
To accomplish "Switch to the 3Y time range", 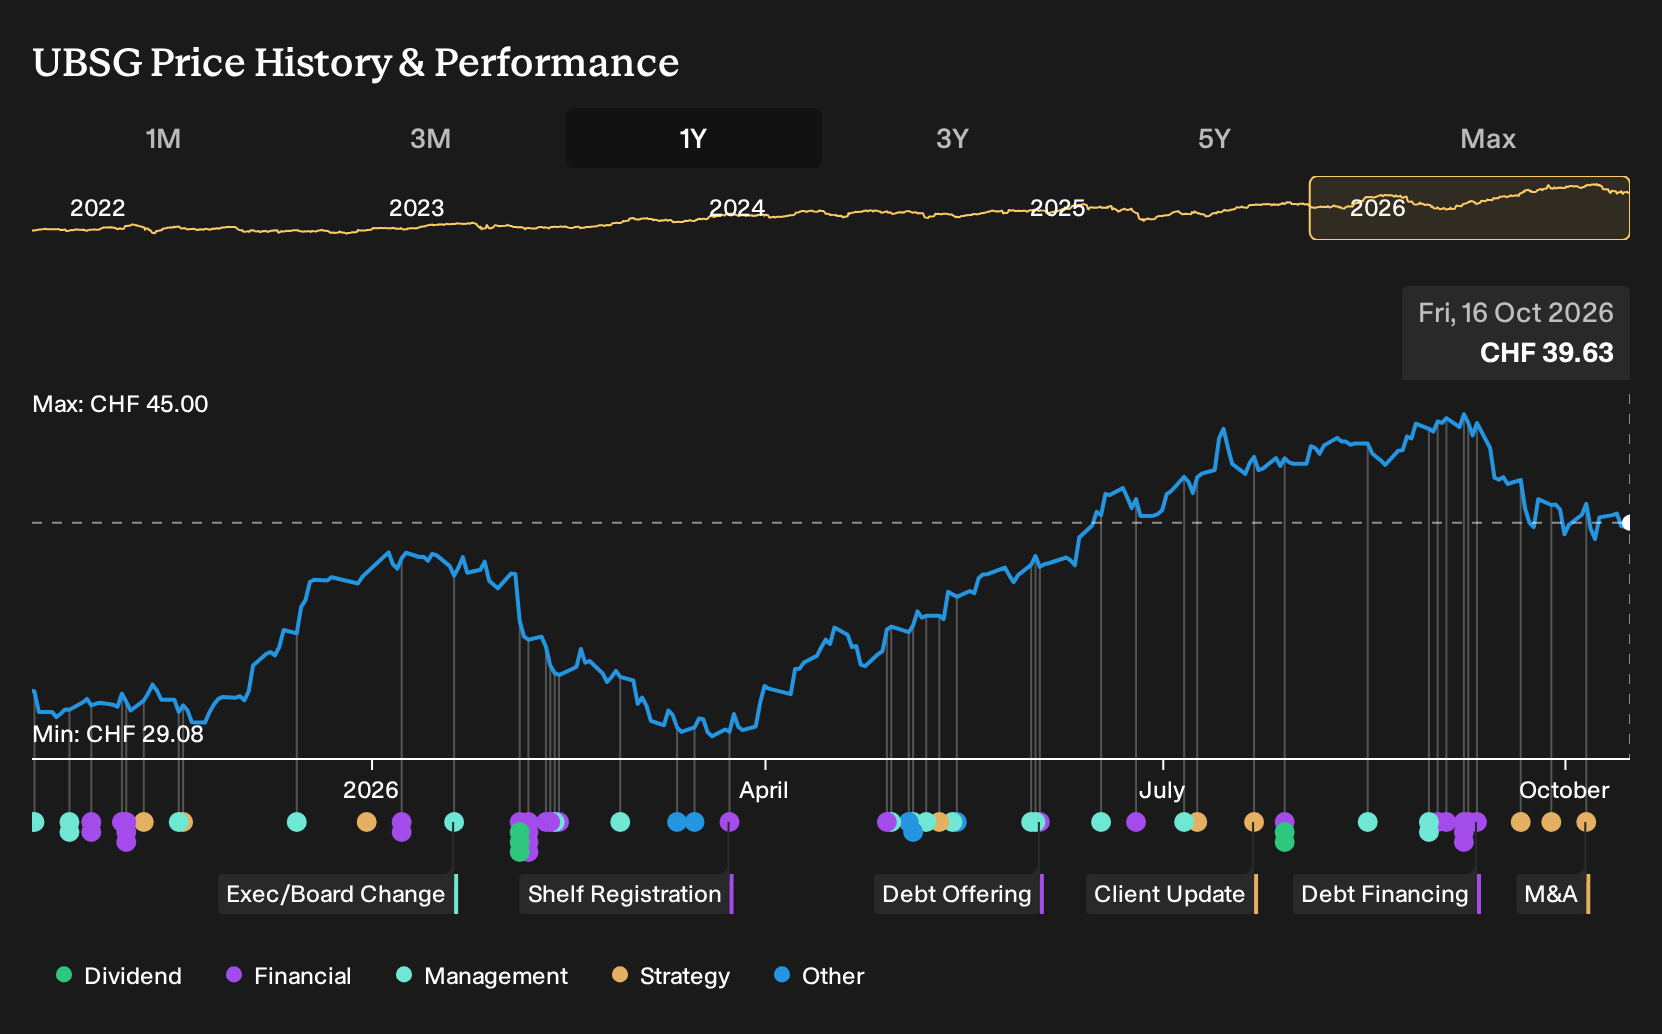I will point(952,138).
